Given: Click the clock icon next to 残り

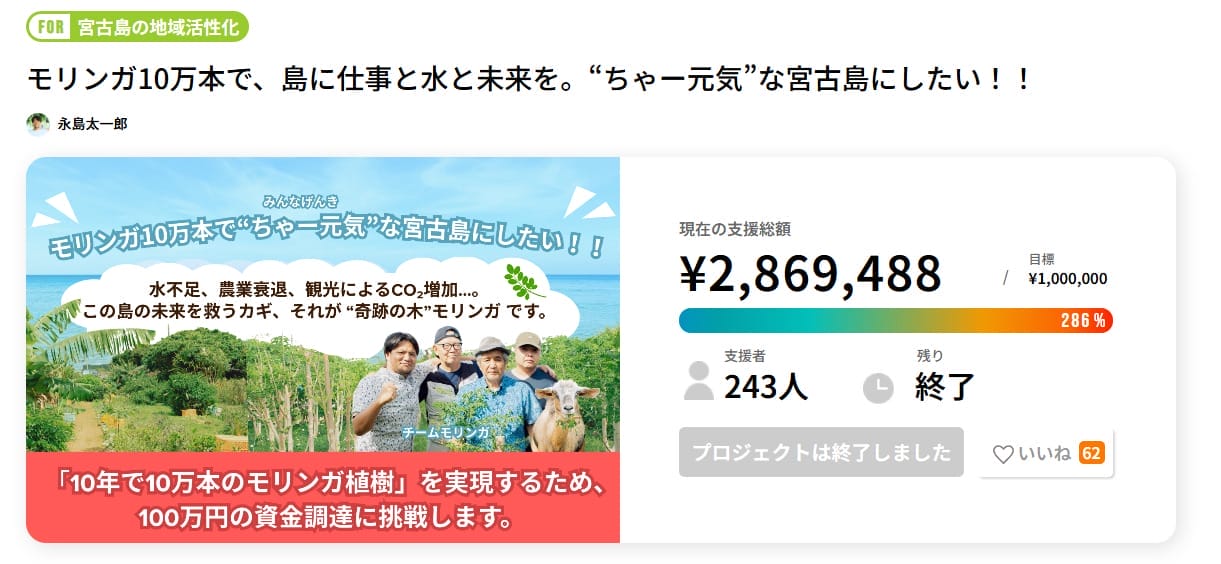Looking at the screenshot, I should pos(877,388).
